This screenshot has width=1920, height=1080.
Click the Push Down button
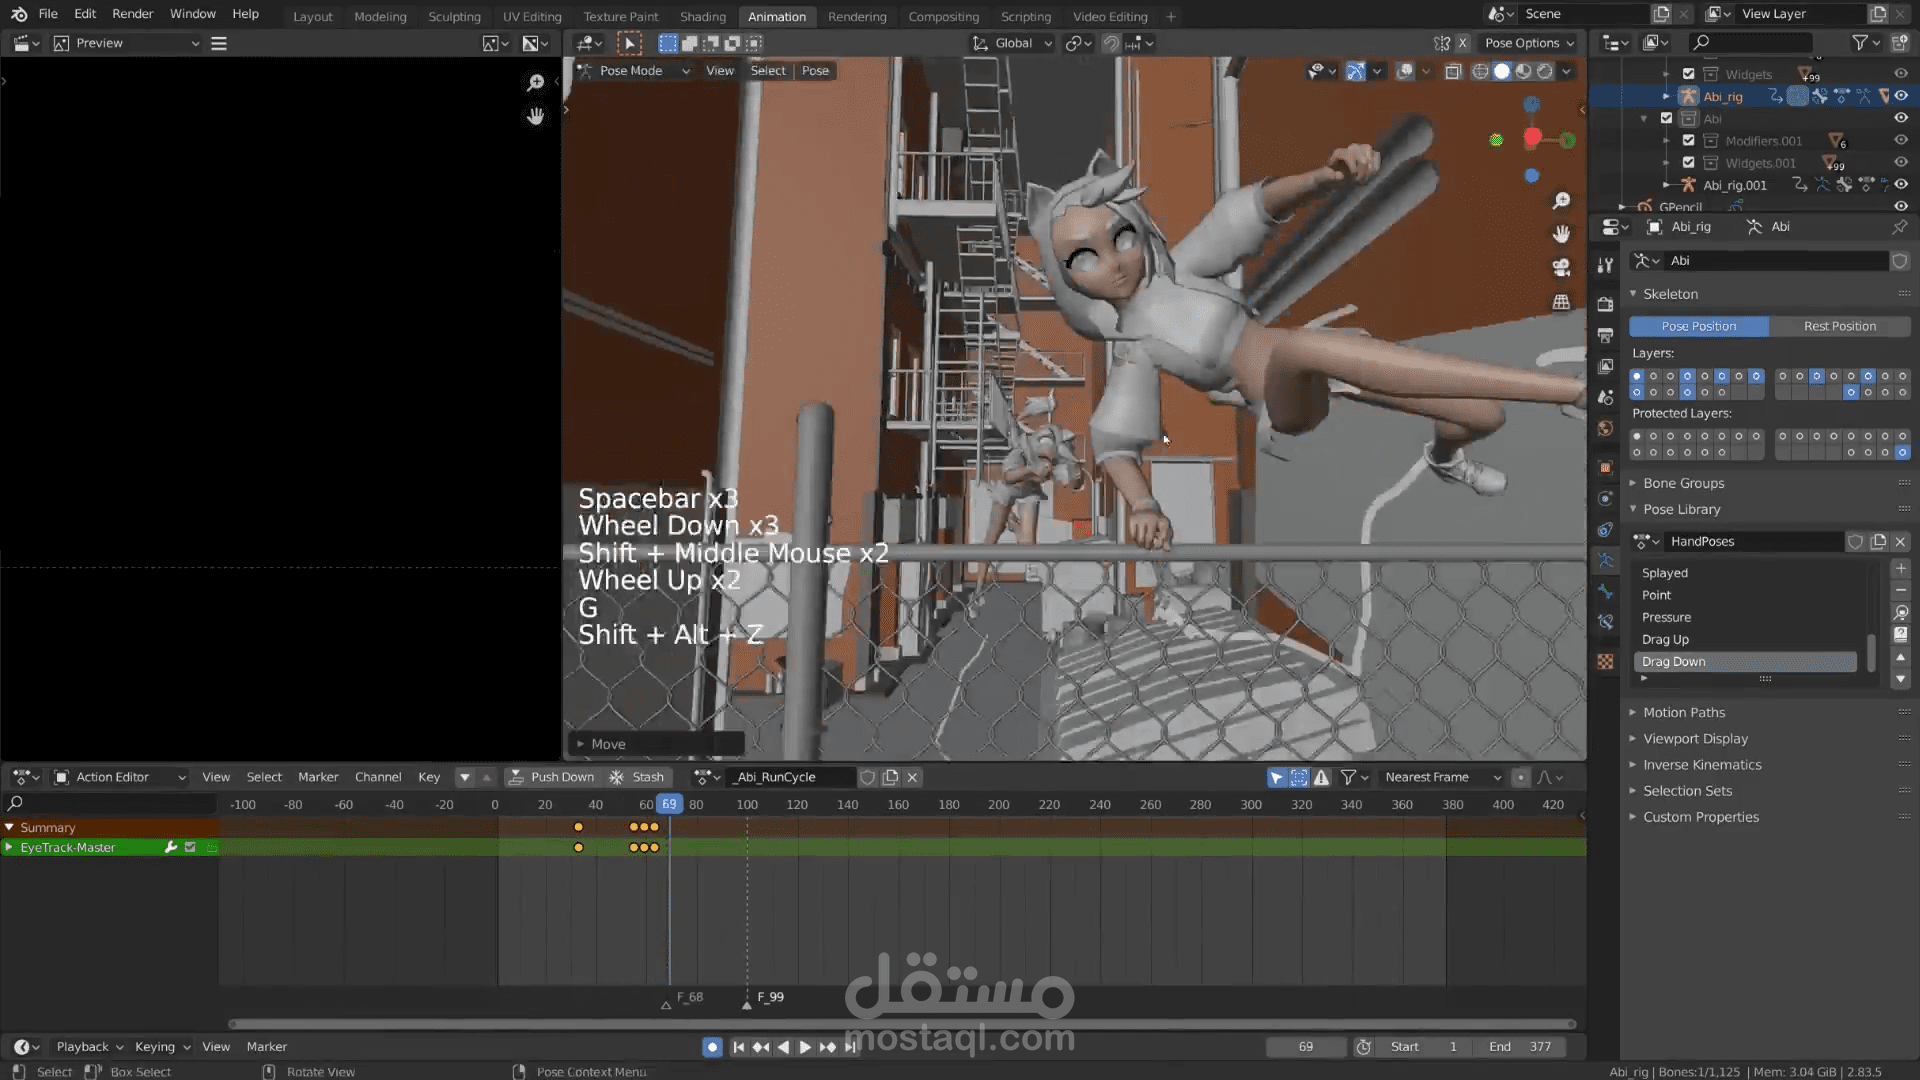coord(552,777)
